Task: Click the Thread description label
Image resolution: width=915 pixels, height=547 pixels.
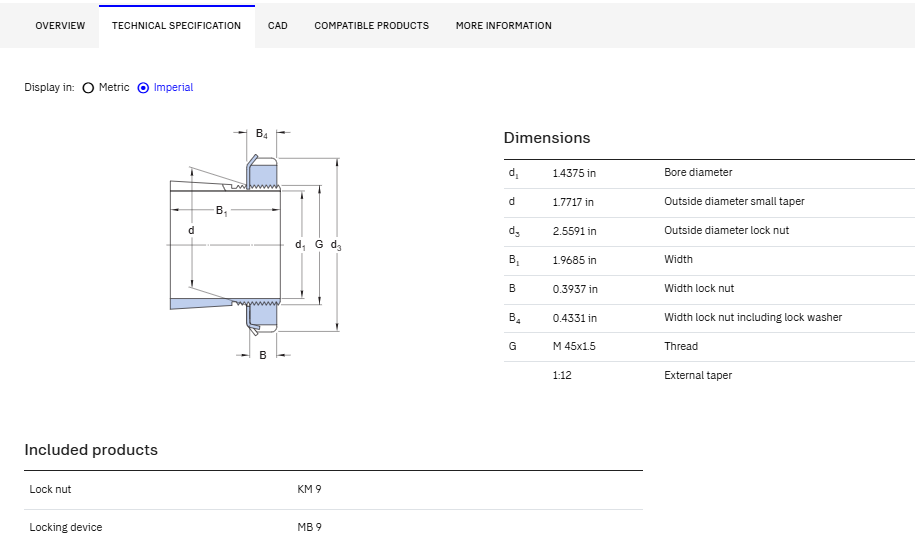Action: 681,346
